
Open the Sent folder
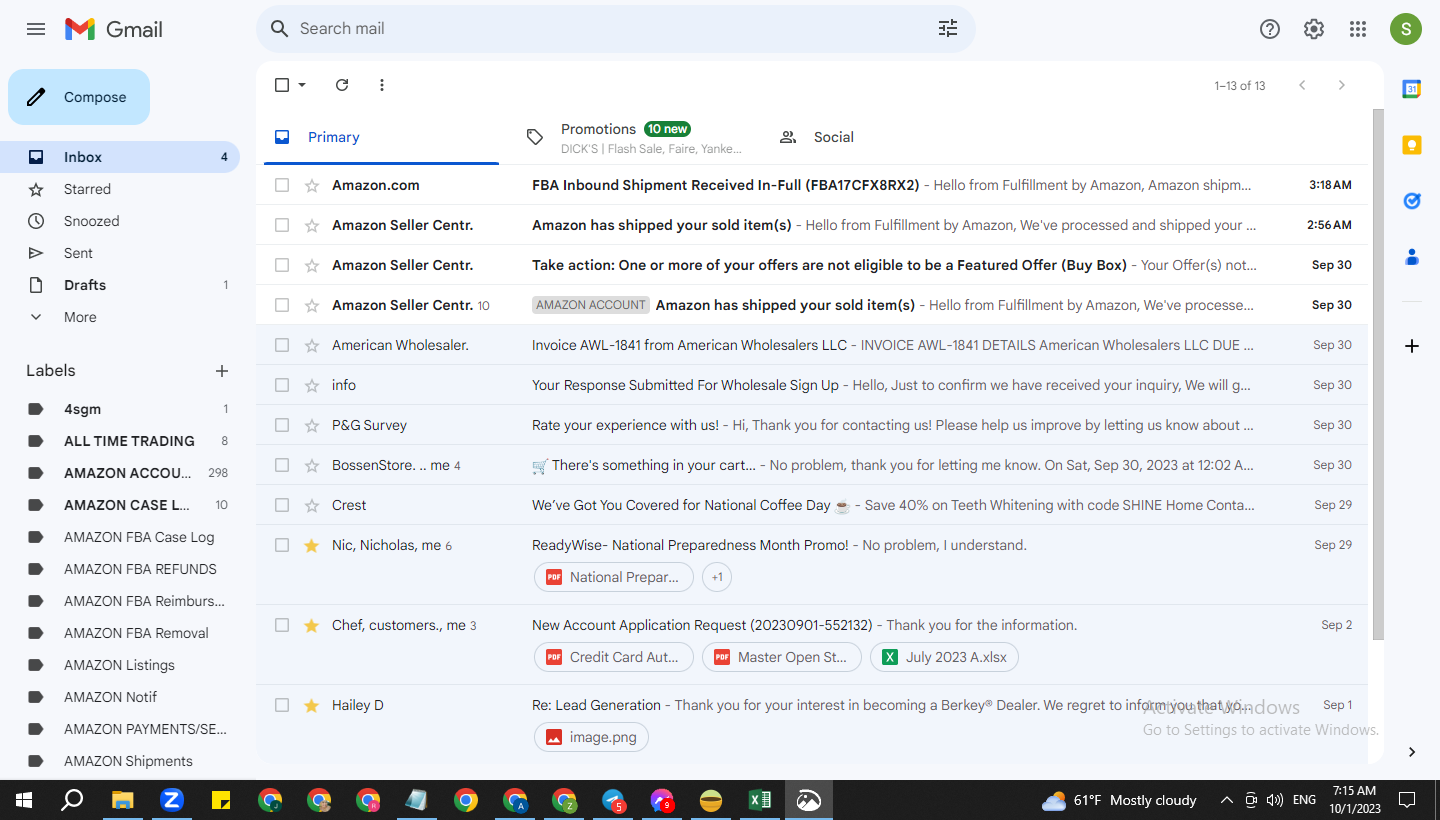pos(120,253)
